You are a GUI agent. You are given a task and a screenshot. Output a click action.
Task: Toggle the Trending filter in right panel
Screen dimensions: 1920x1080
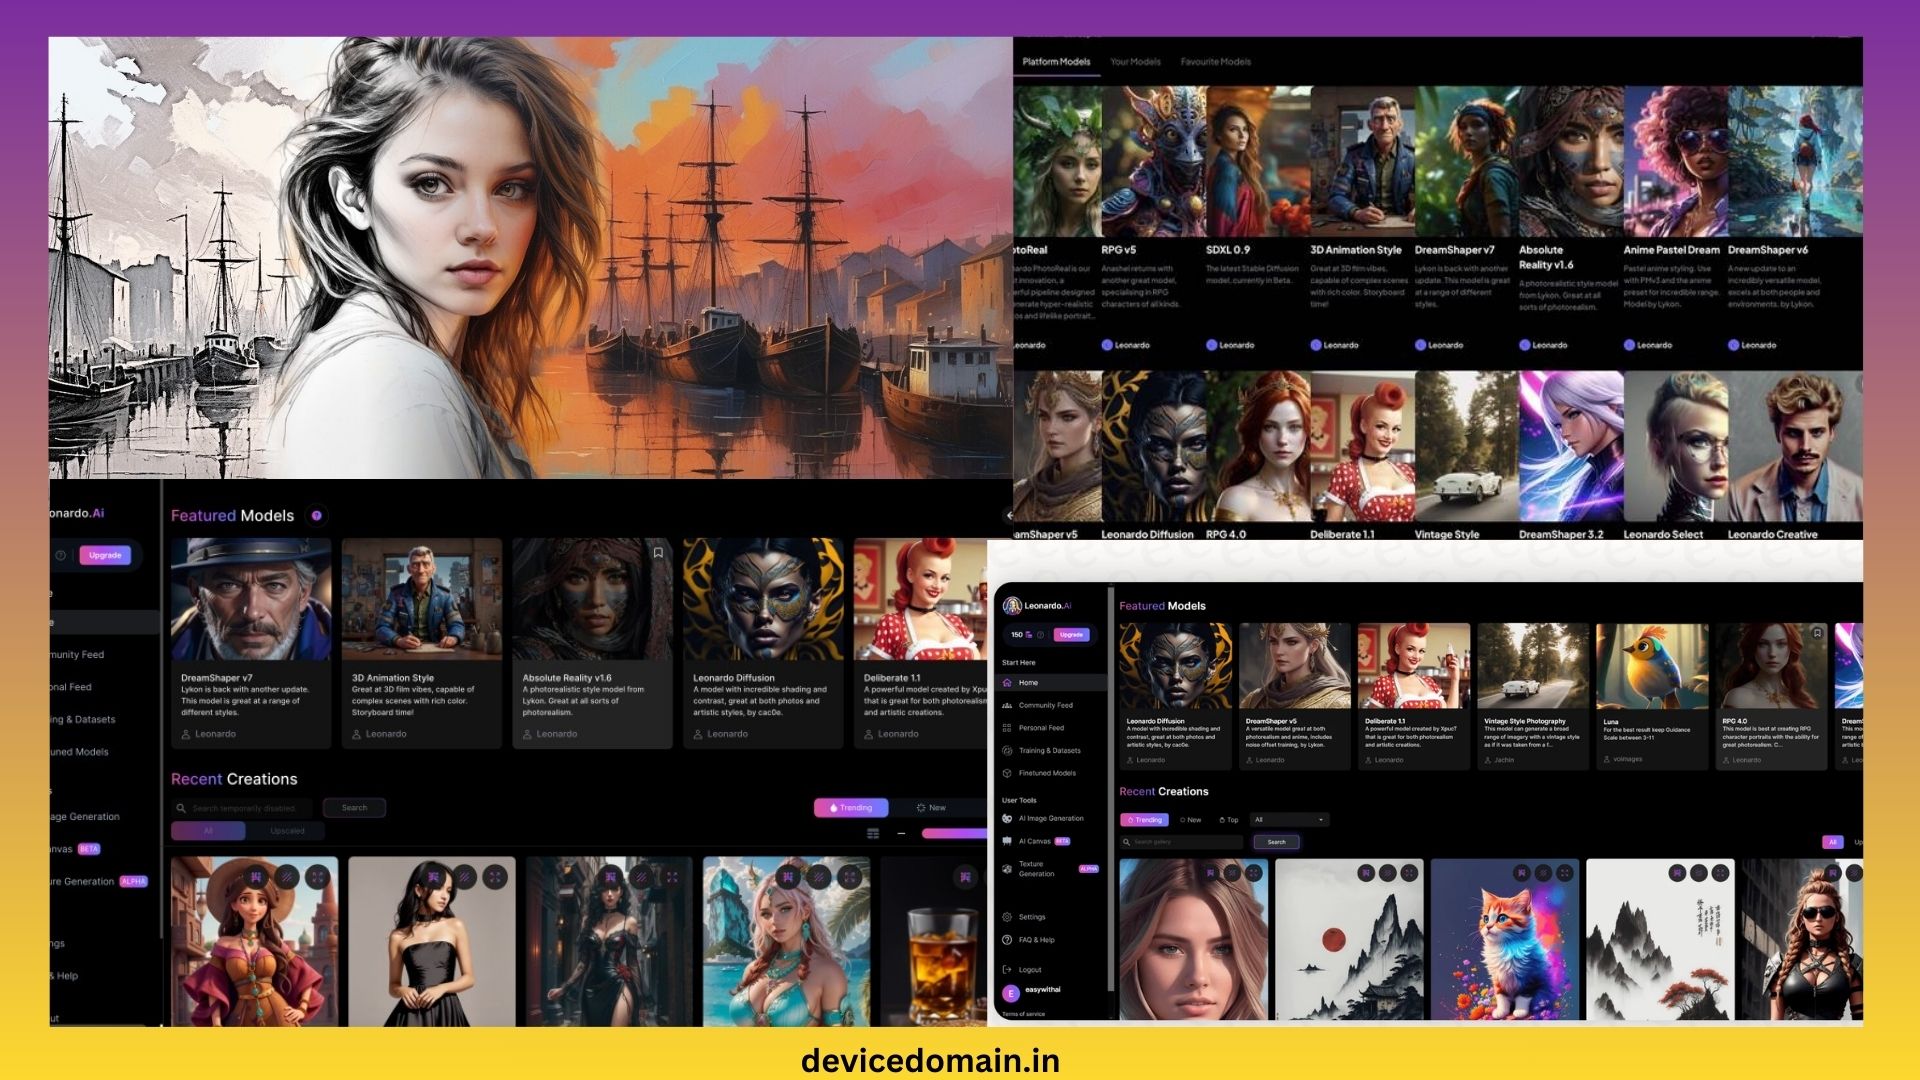click(1144, 820)
